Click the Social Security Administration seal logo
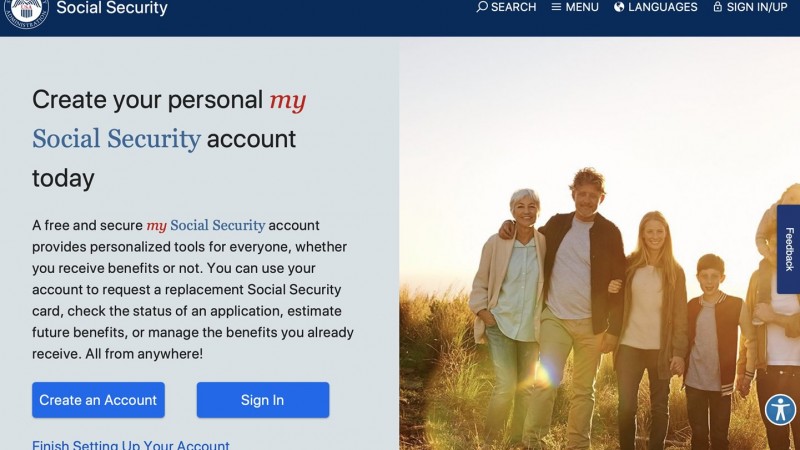 tap(27, 12)
